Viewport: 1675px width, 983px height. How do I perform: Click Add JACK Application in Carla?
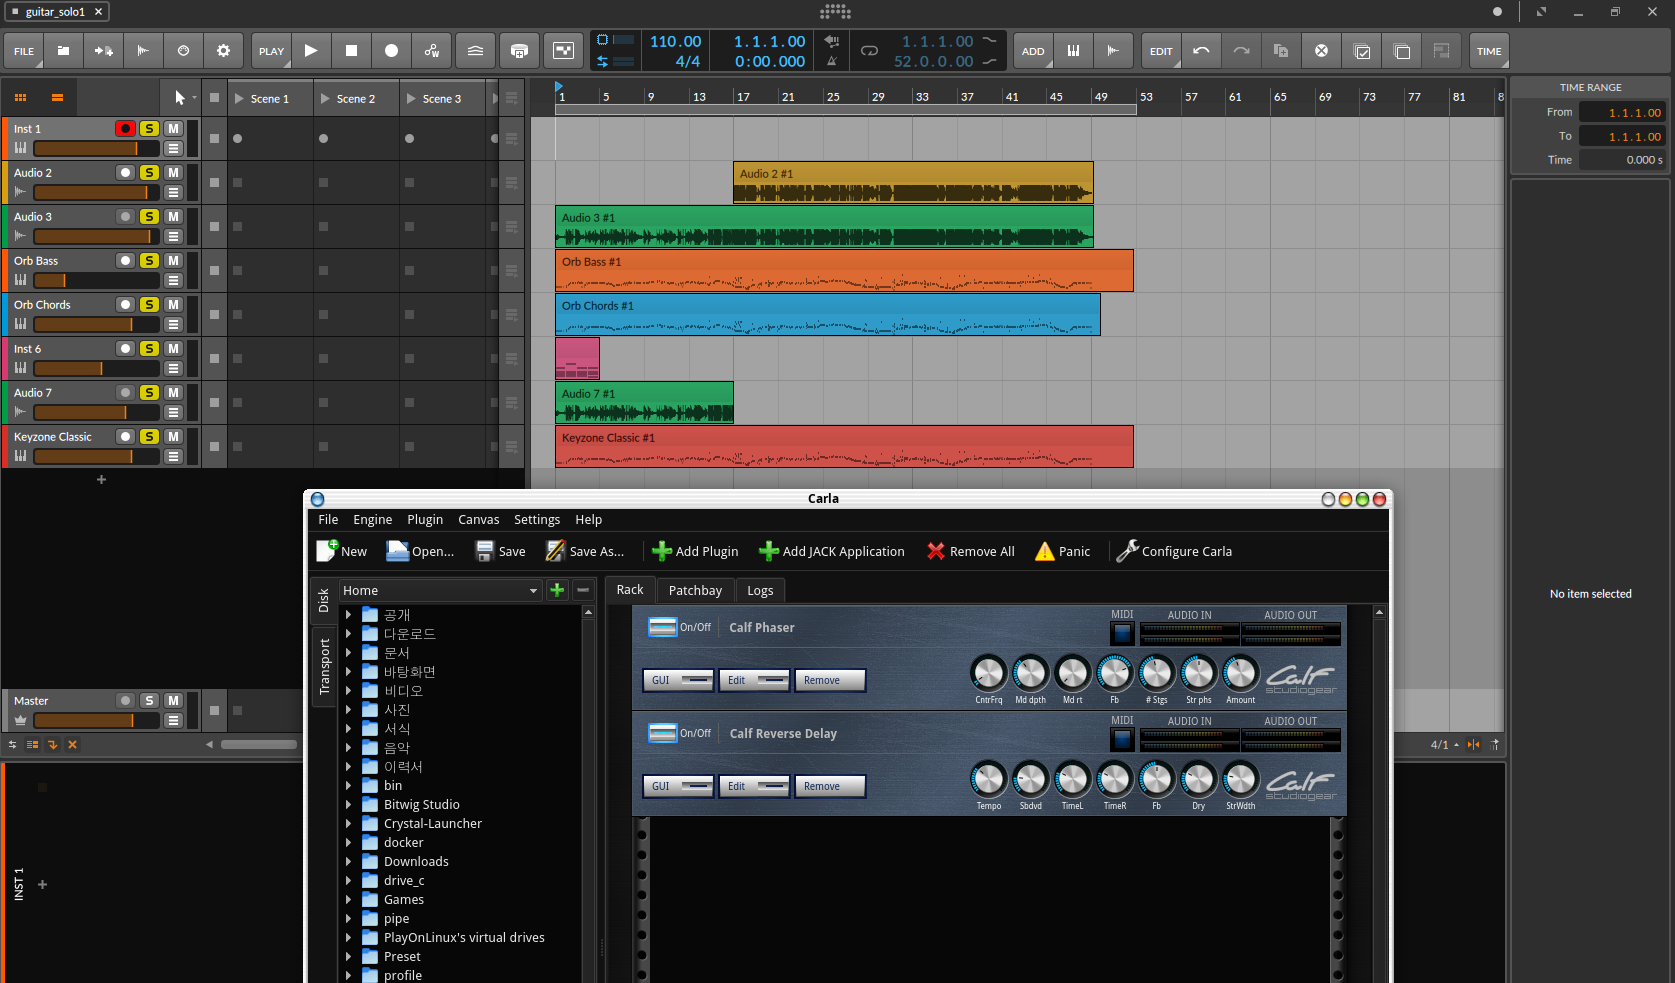tap(832, 551)
